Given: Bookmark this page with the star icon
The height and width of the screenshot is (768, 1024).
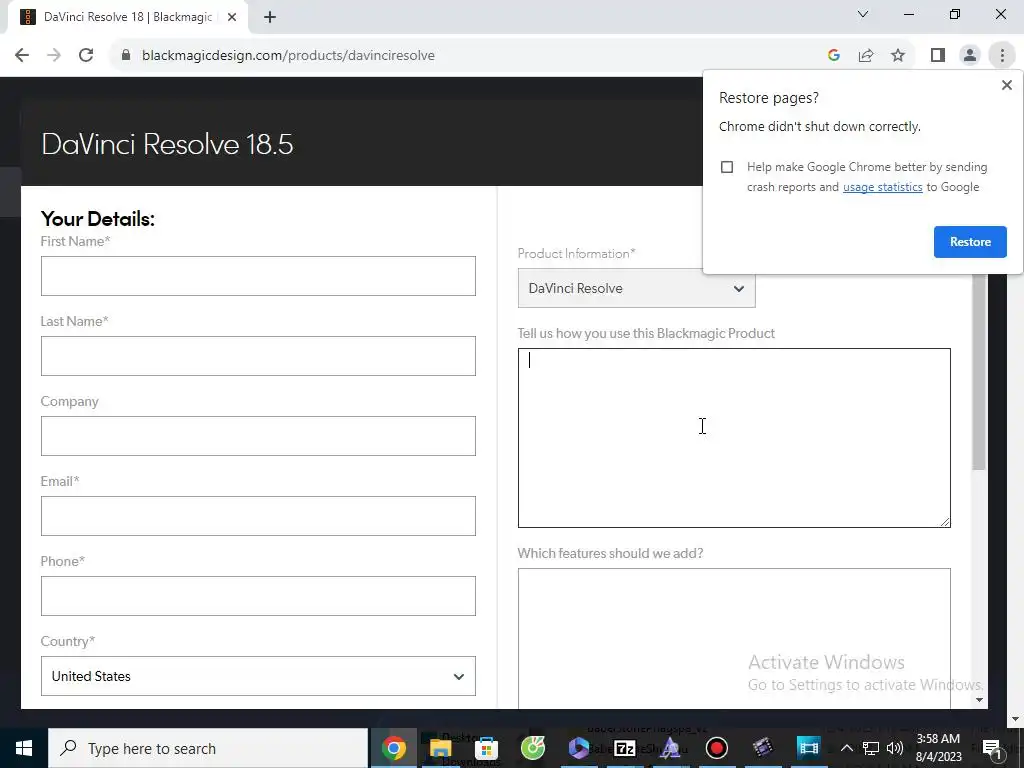Looking at the screenshot, I should pos(898,56).
